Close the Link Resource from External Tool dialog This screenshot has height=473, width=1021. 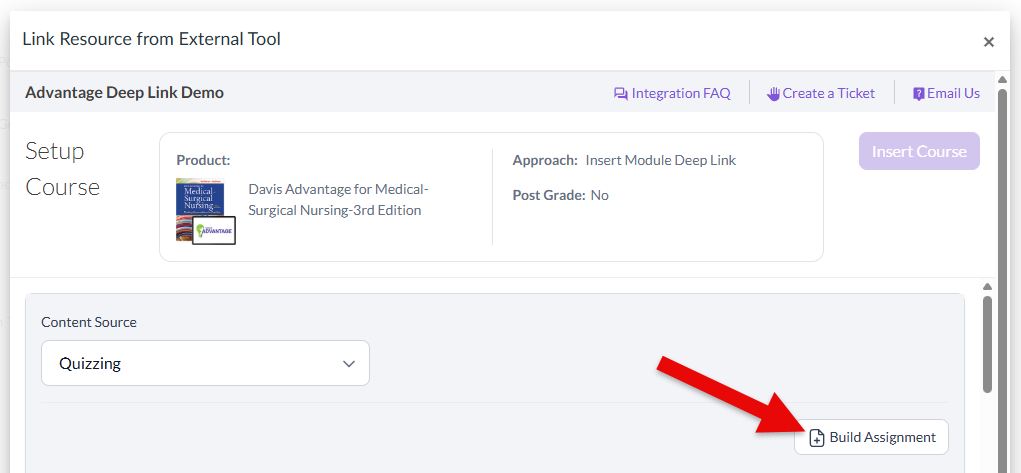click(988, 41)
